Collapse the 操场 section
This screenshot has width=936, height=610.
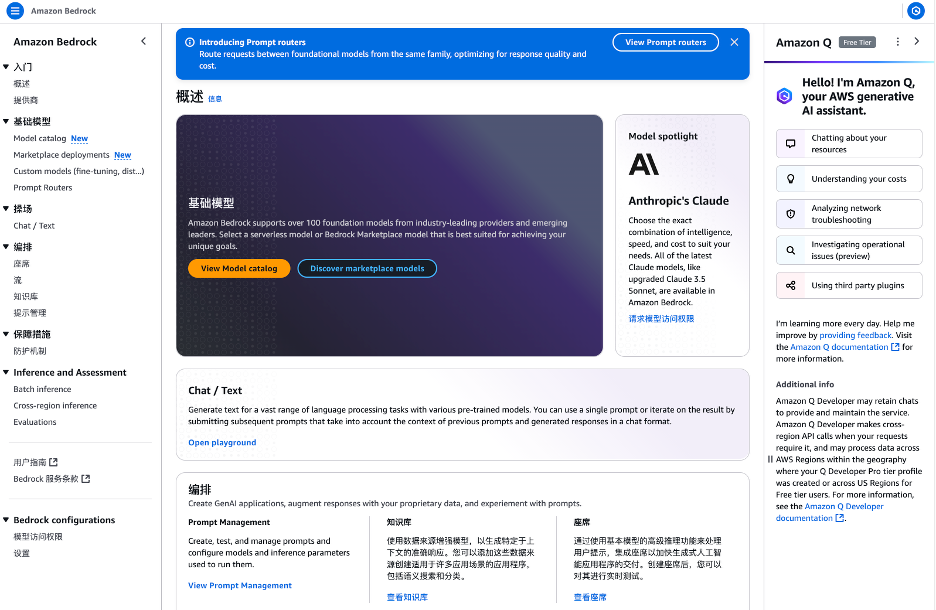6,208
